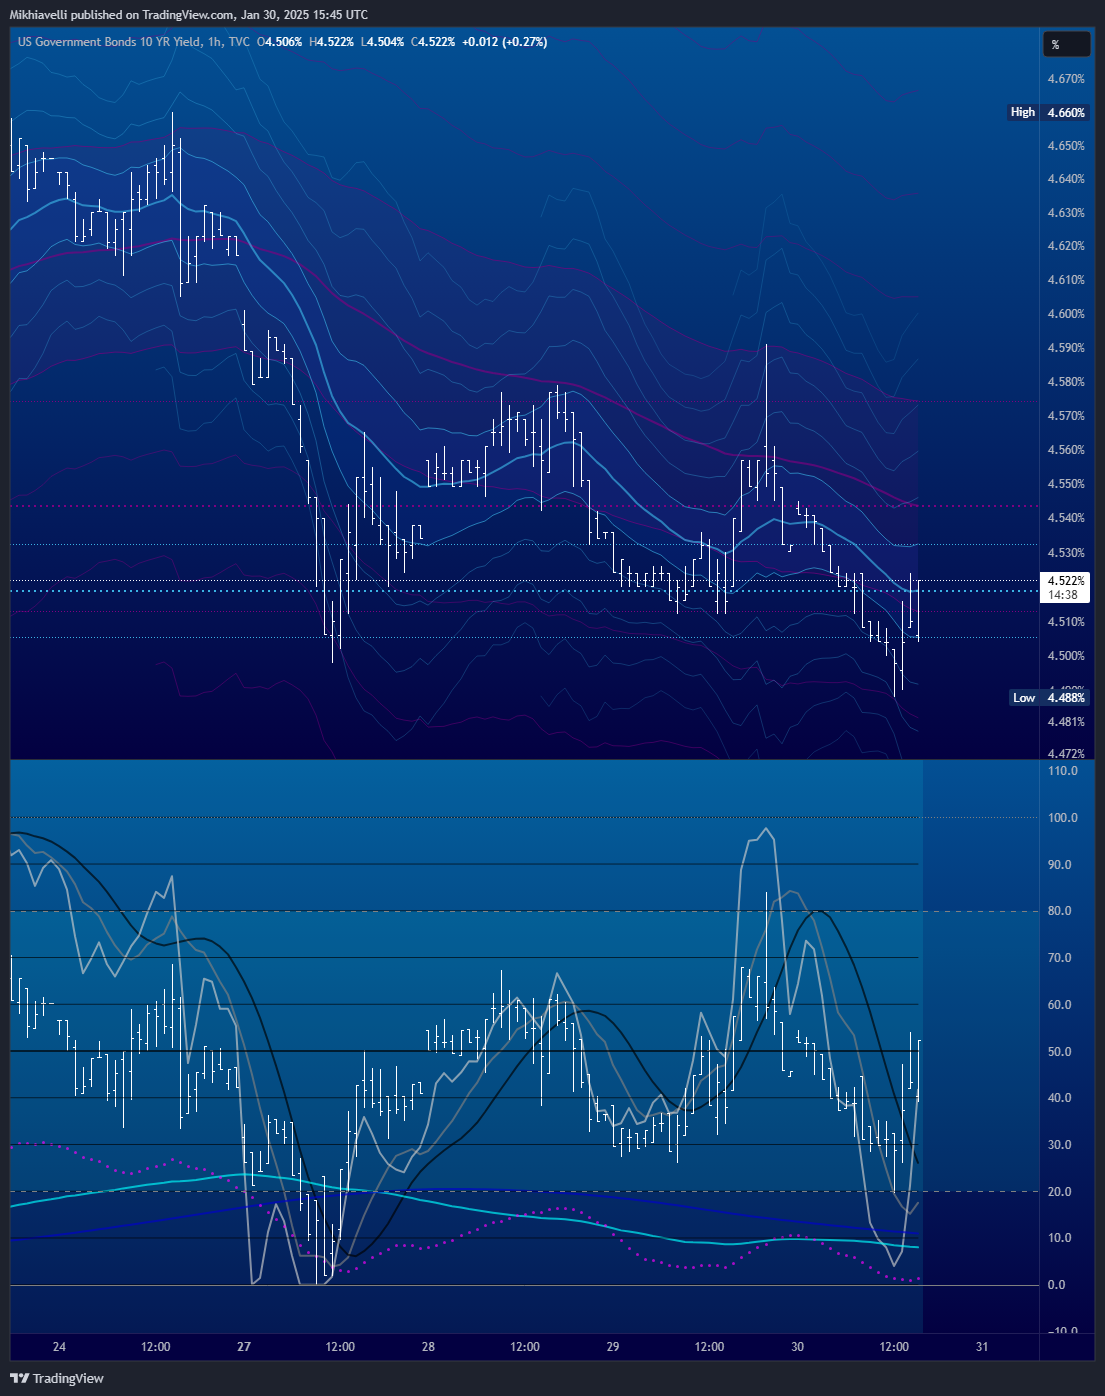Click the 4.472% price axis label
This screenshot has width=1105, height=1396.
[x=1065, y=753]
